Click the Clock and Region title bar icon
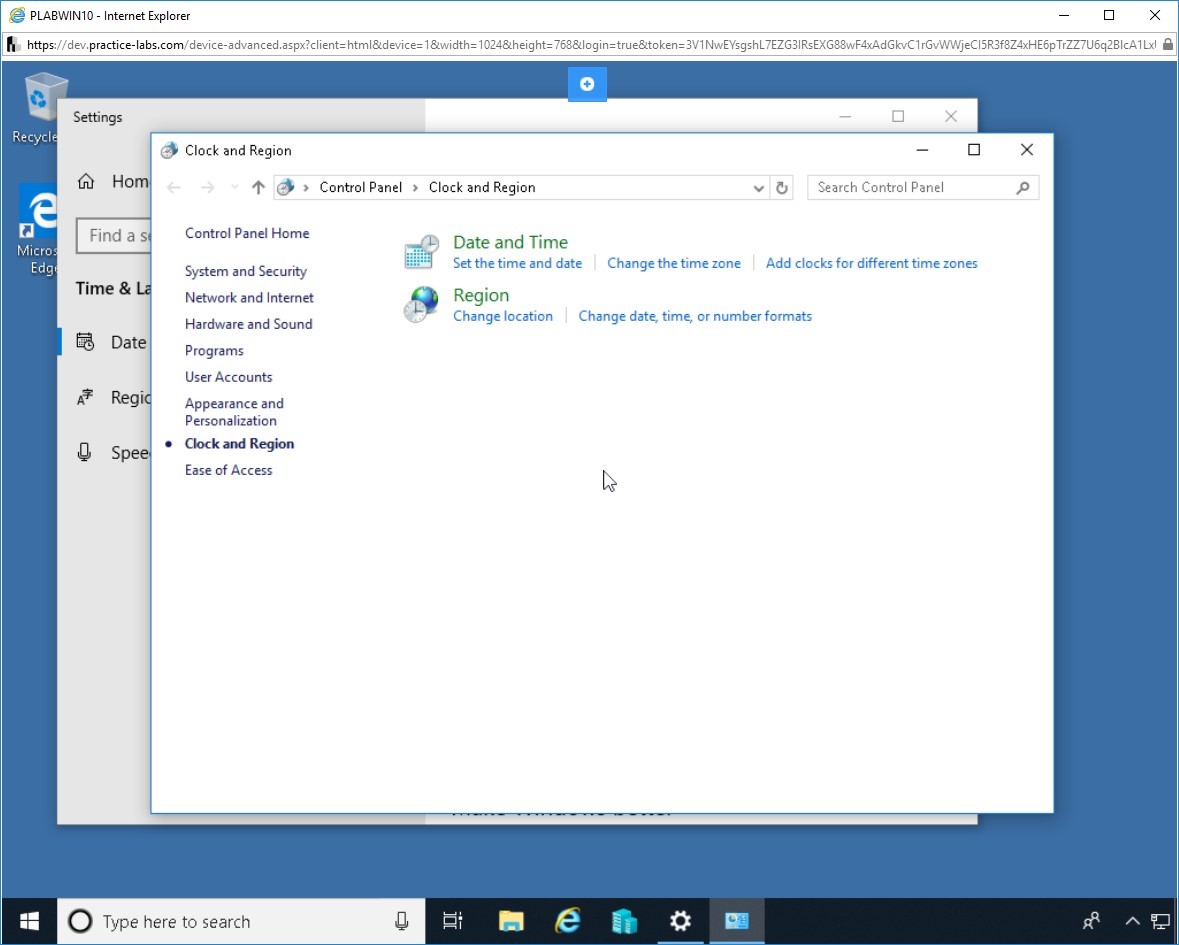The width and height of the screenshot is (1179, 945). pyautogui.click(x=169, y=150)
